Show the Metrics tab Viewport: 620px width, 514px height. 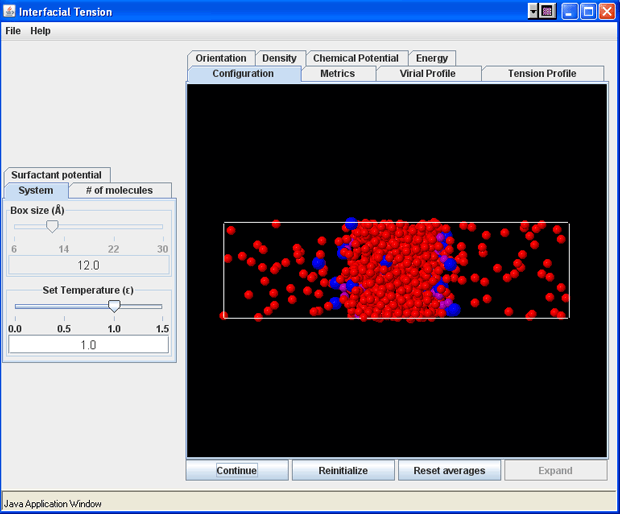click(337, 74)
